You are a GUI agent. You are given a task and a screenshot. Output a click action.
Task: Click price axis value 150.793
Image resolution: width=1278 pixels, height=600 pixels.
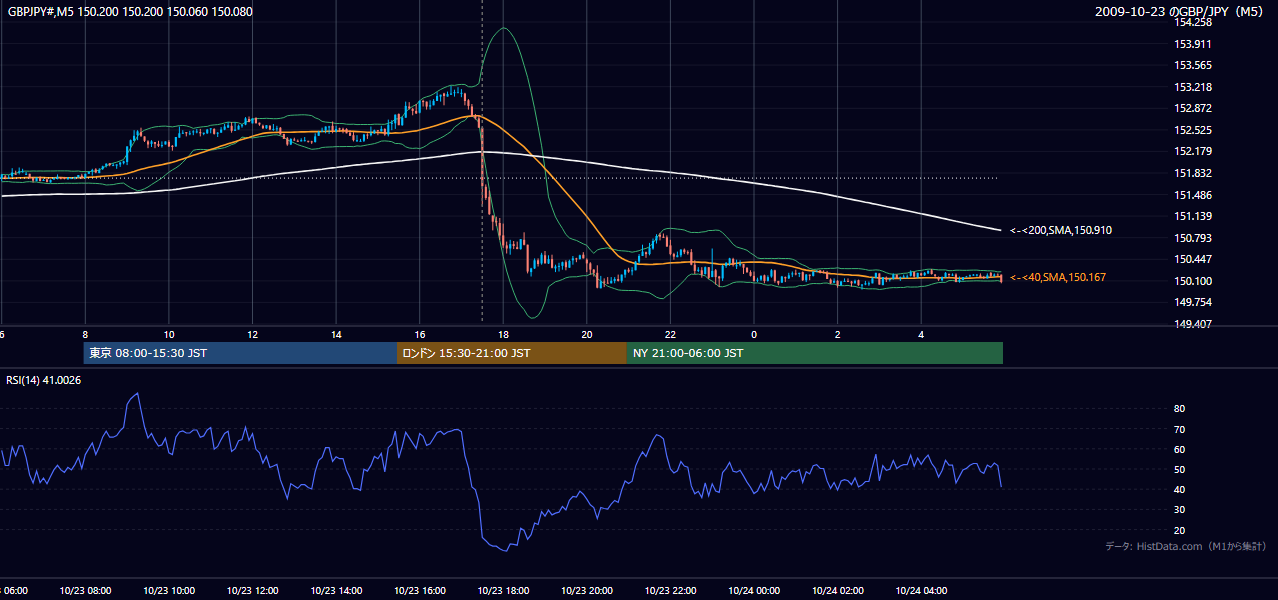tap(1194, 238)
